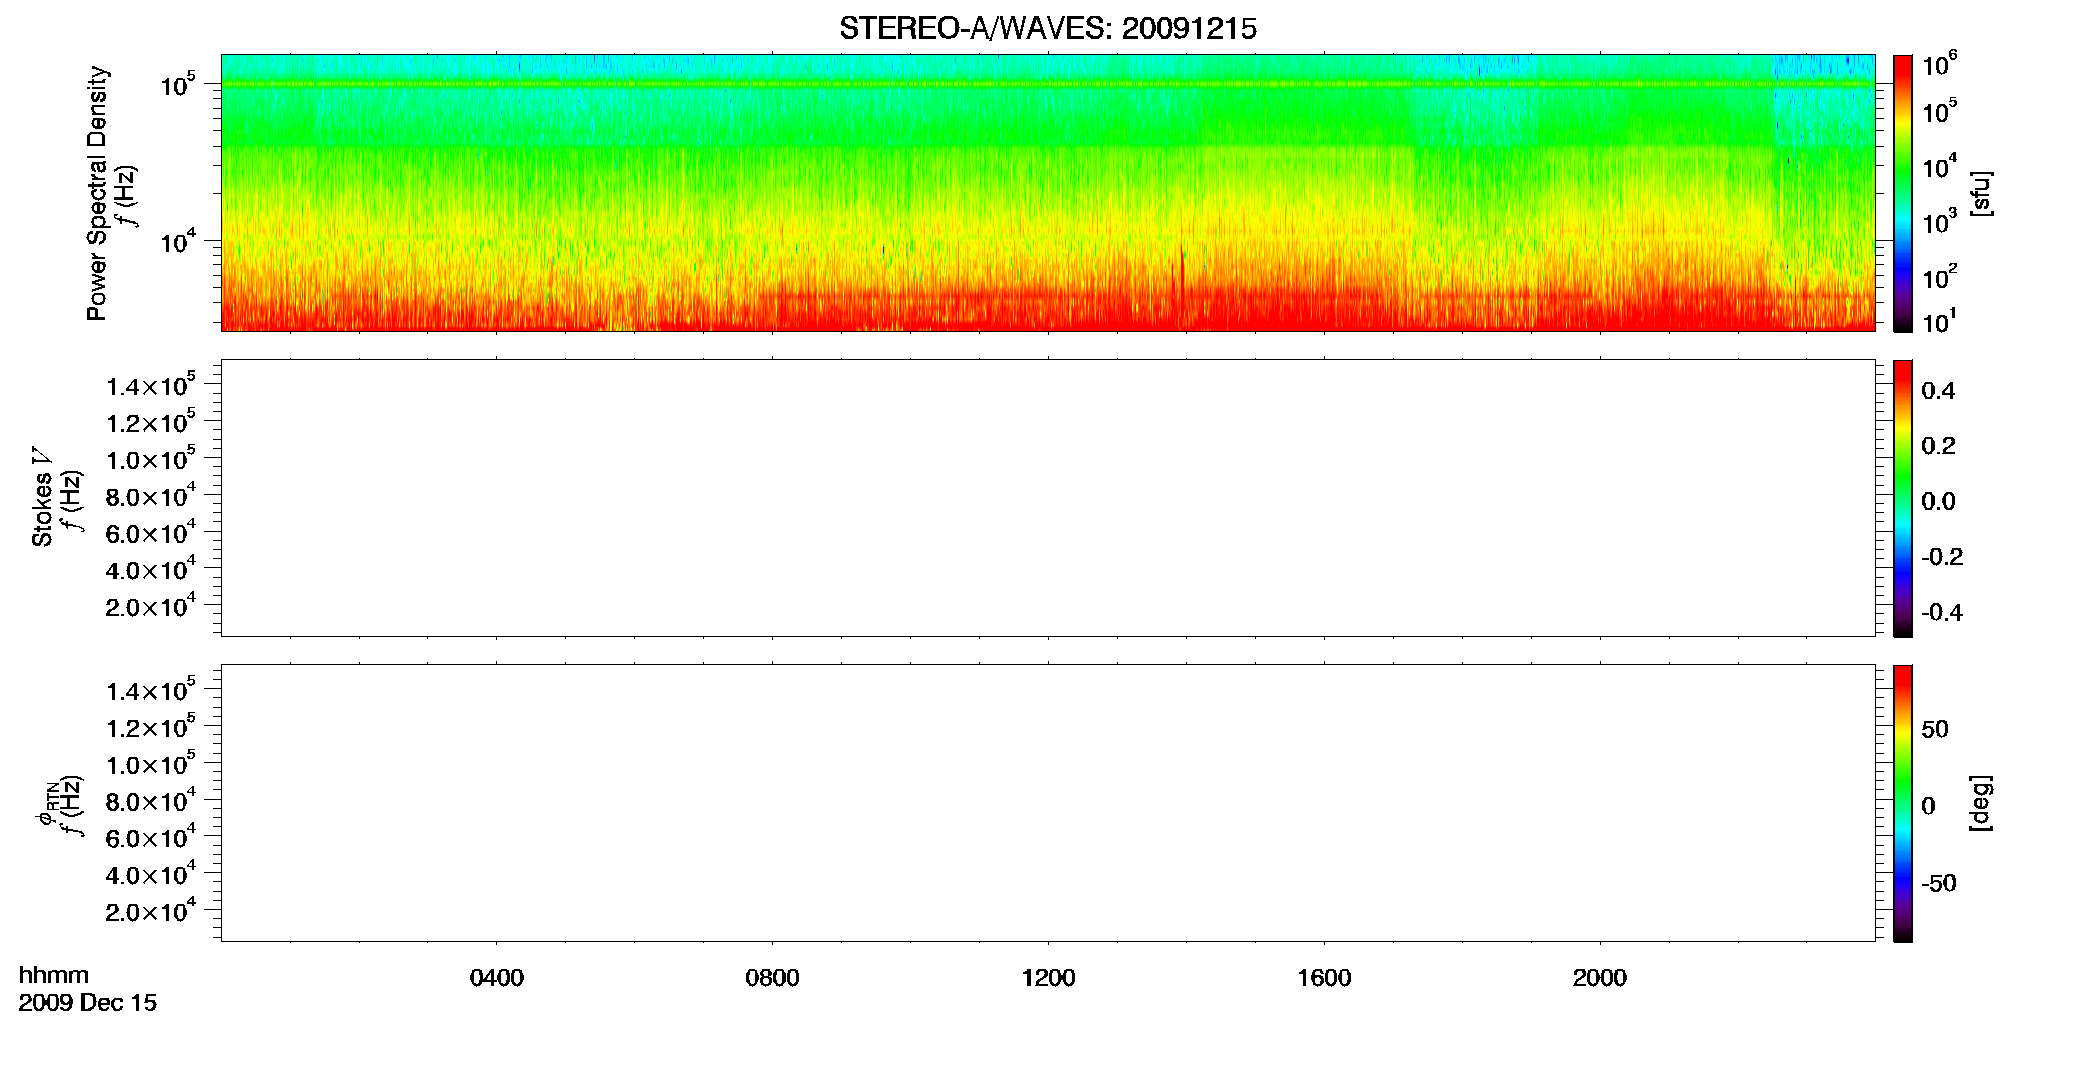This screenshot has height=1080, width=2096.
Task: Select the -0.2 label on the Stokes colorbar
Action: coord(1942,557)
